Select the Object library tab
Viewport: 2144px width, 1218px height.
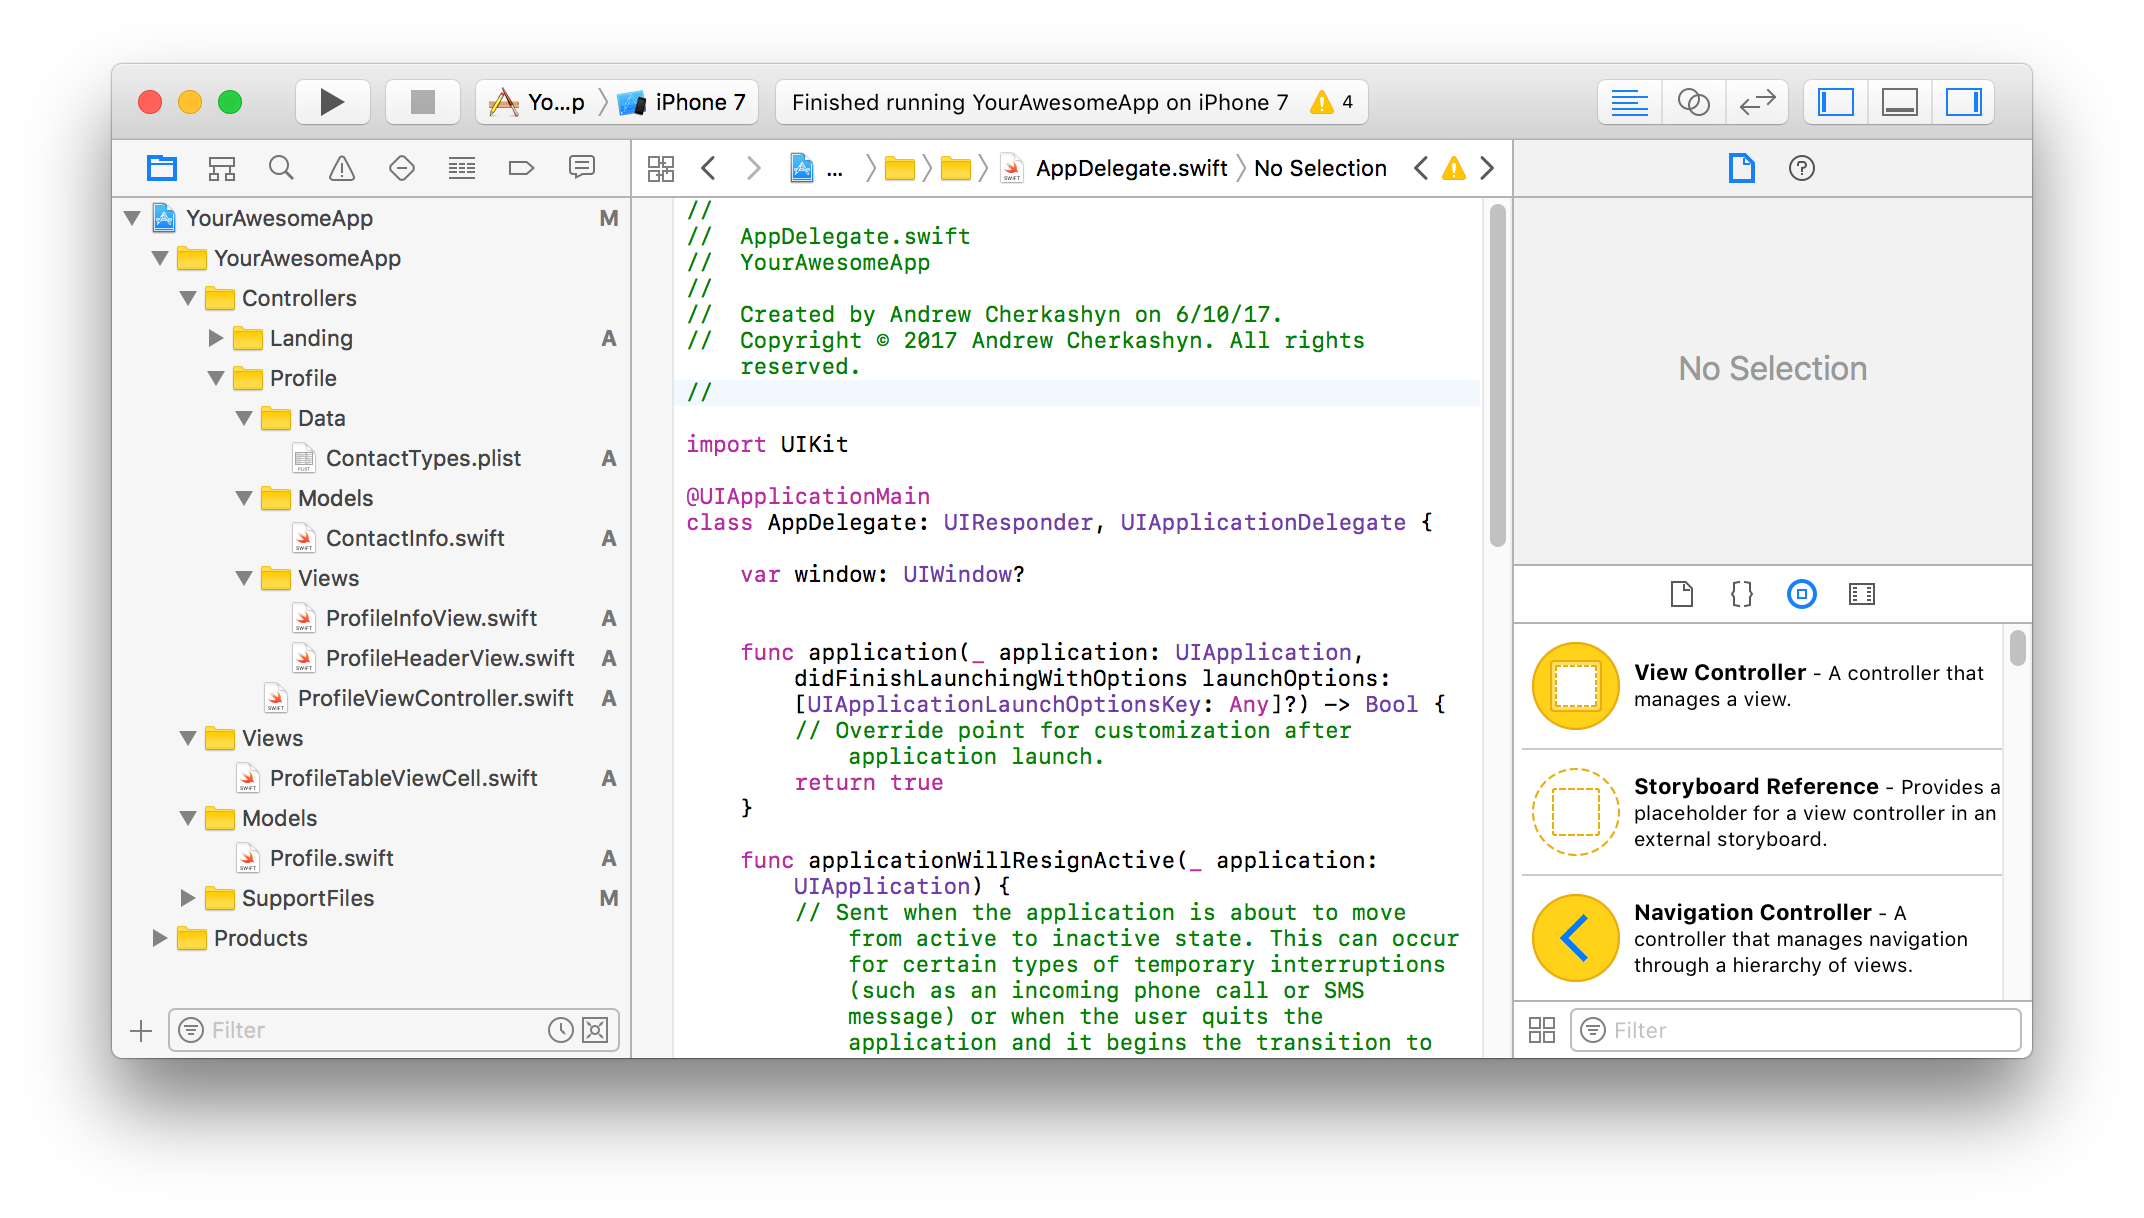tap(1802, 594)
